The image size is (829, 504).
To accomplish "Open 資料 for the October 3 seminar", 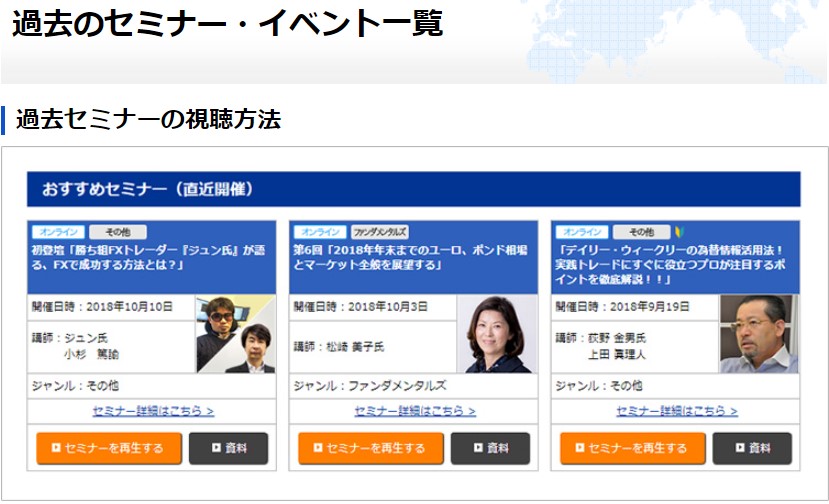I will point(490,448).
